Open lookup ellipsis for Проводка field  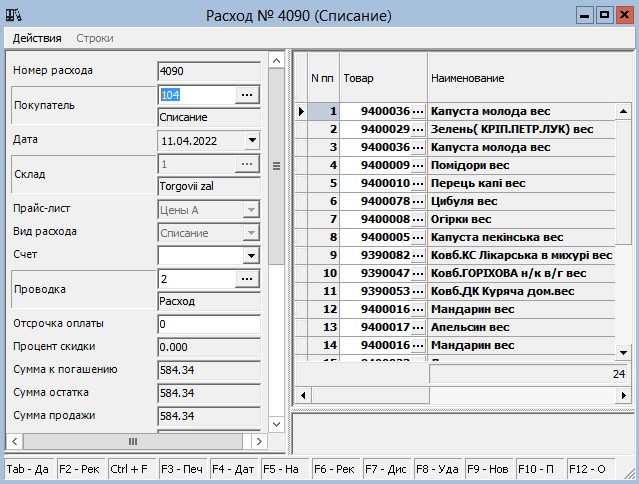coord(247,279)
